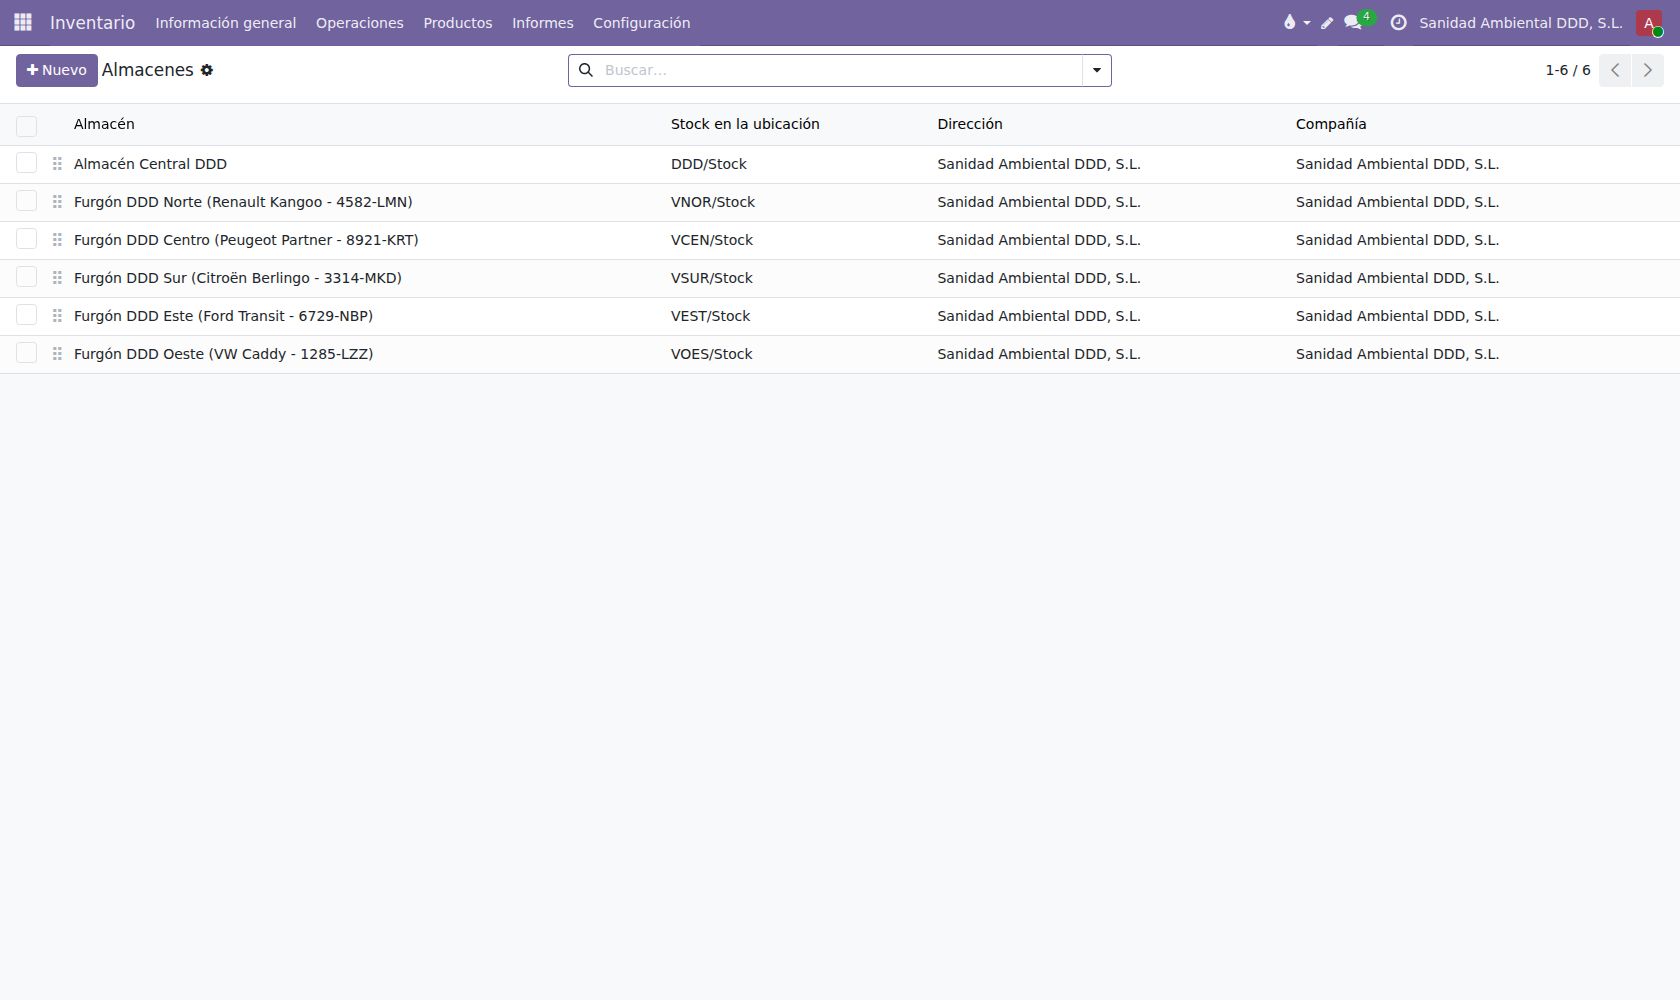Grab drag handle of Furgón DDD Sur row
Screen dimensions: 1680x1000
point(57,278)
